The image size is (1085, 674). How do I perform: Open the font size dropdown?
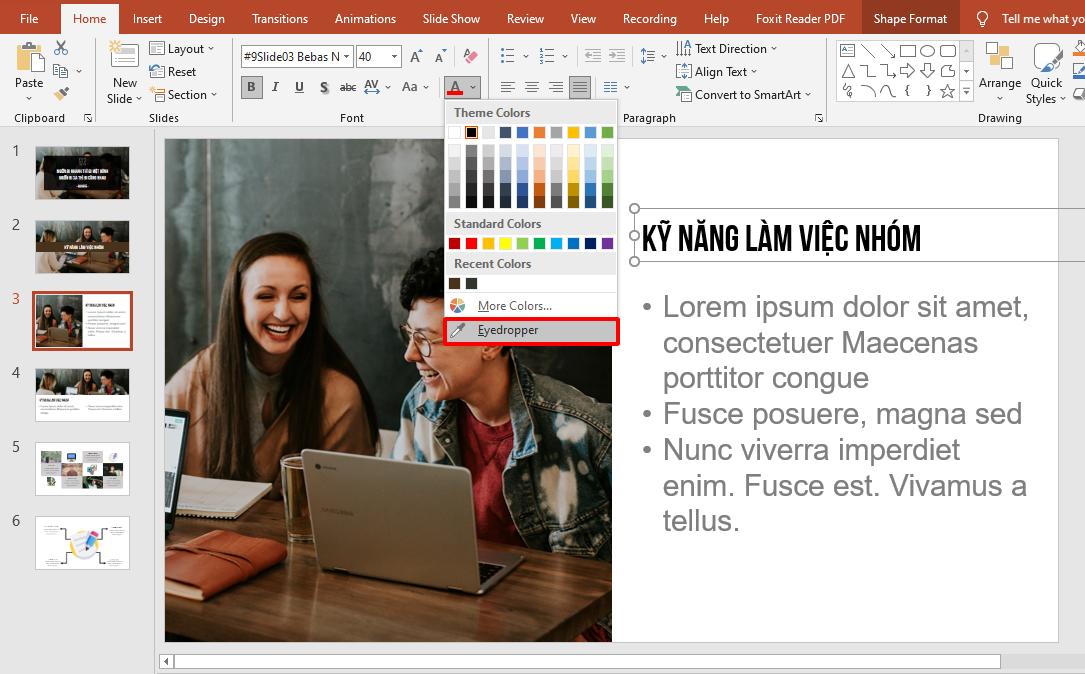(x=393, y=56)
